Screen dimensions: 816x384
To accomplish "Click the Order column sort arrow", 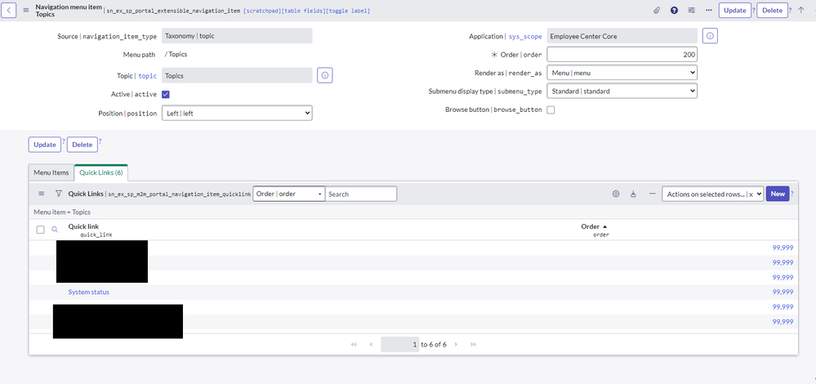I will tap(605, 227).
